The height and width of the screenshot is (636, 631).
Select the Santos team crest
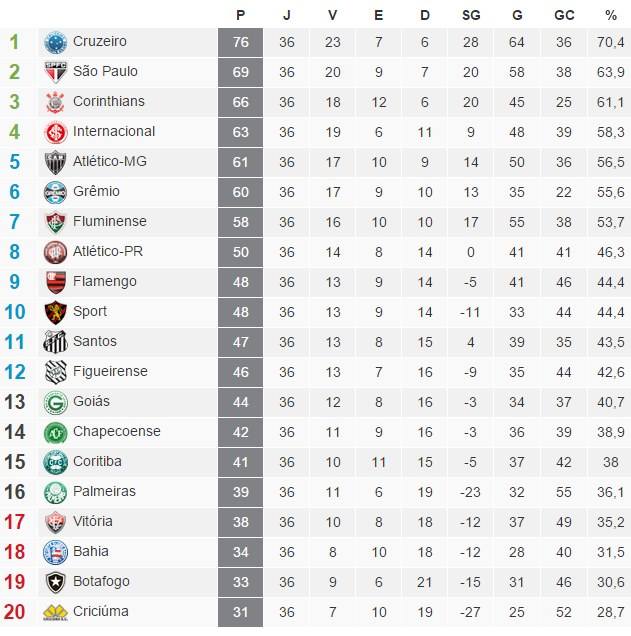click(x=55, y=342)
